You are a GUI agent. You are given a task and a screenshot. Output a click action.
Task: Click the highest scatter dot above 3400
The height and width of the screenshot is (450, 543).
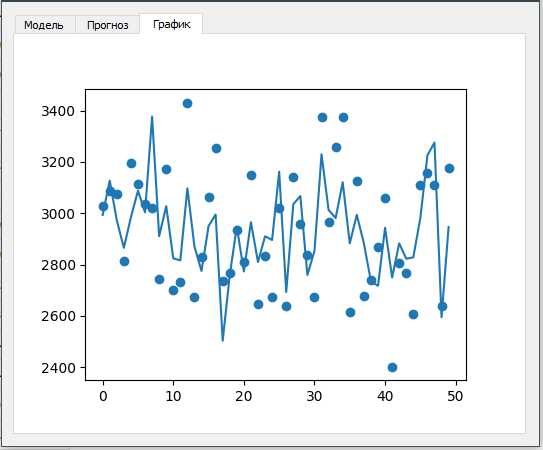click(187, 103)
